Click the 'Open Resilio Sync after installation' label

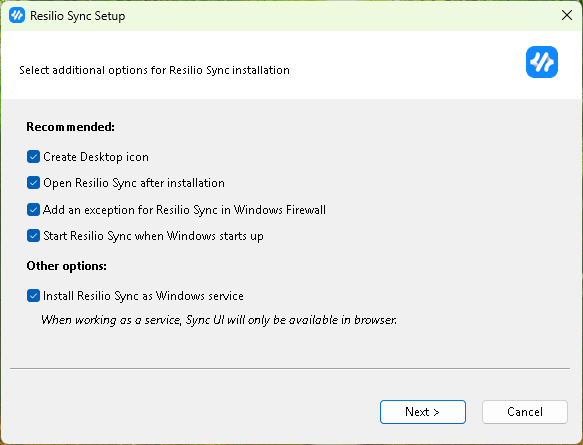(x=134, y=183)
